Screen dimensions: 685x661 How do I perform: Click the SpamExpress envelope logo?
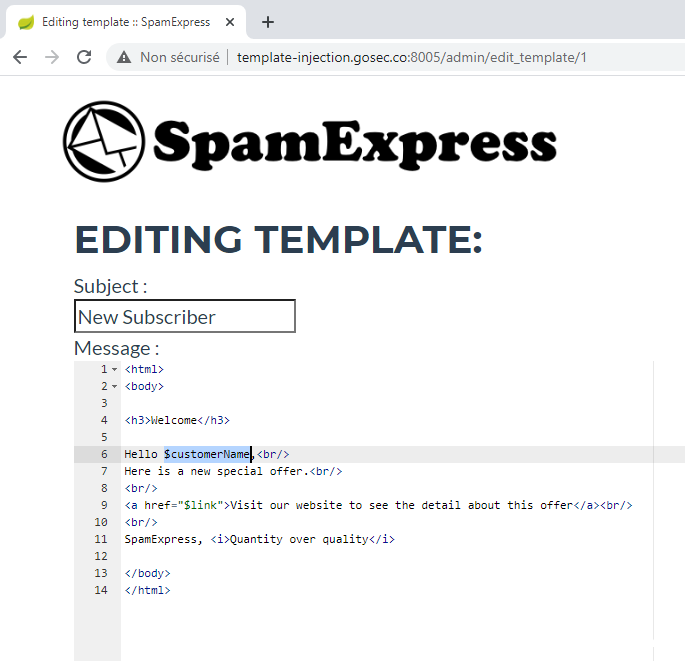[104, 141]
